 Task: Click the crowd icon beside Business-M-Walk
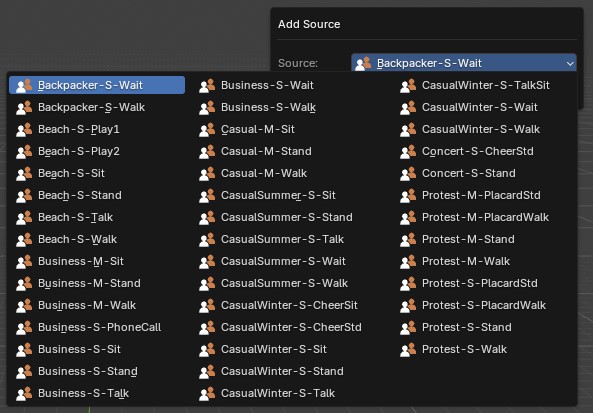coord(24,305)
